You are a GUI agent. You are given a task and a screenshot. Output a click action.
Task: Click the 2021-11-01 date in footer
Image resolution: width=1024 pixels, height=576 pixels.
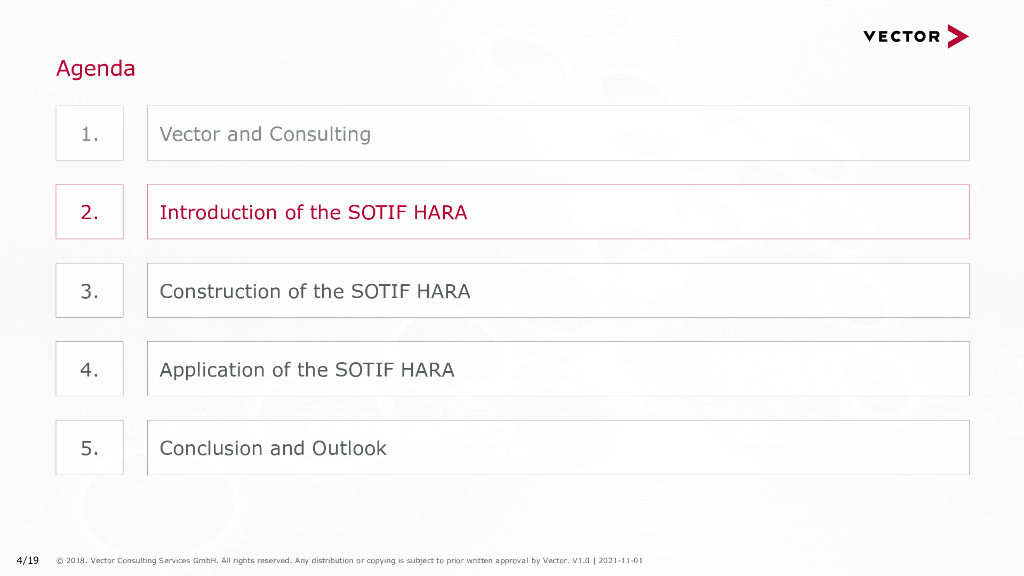click(x=621, y=561)
